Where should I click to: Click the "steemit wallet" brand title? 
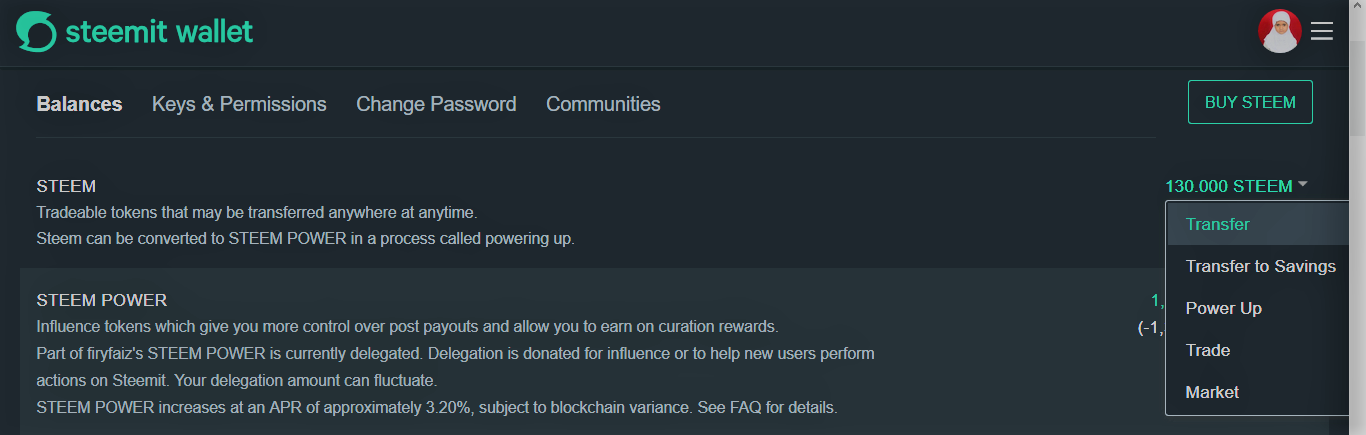(x=159, y=32)
